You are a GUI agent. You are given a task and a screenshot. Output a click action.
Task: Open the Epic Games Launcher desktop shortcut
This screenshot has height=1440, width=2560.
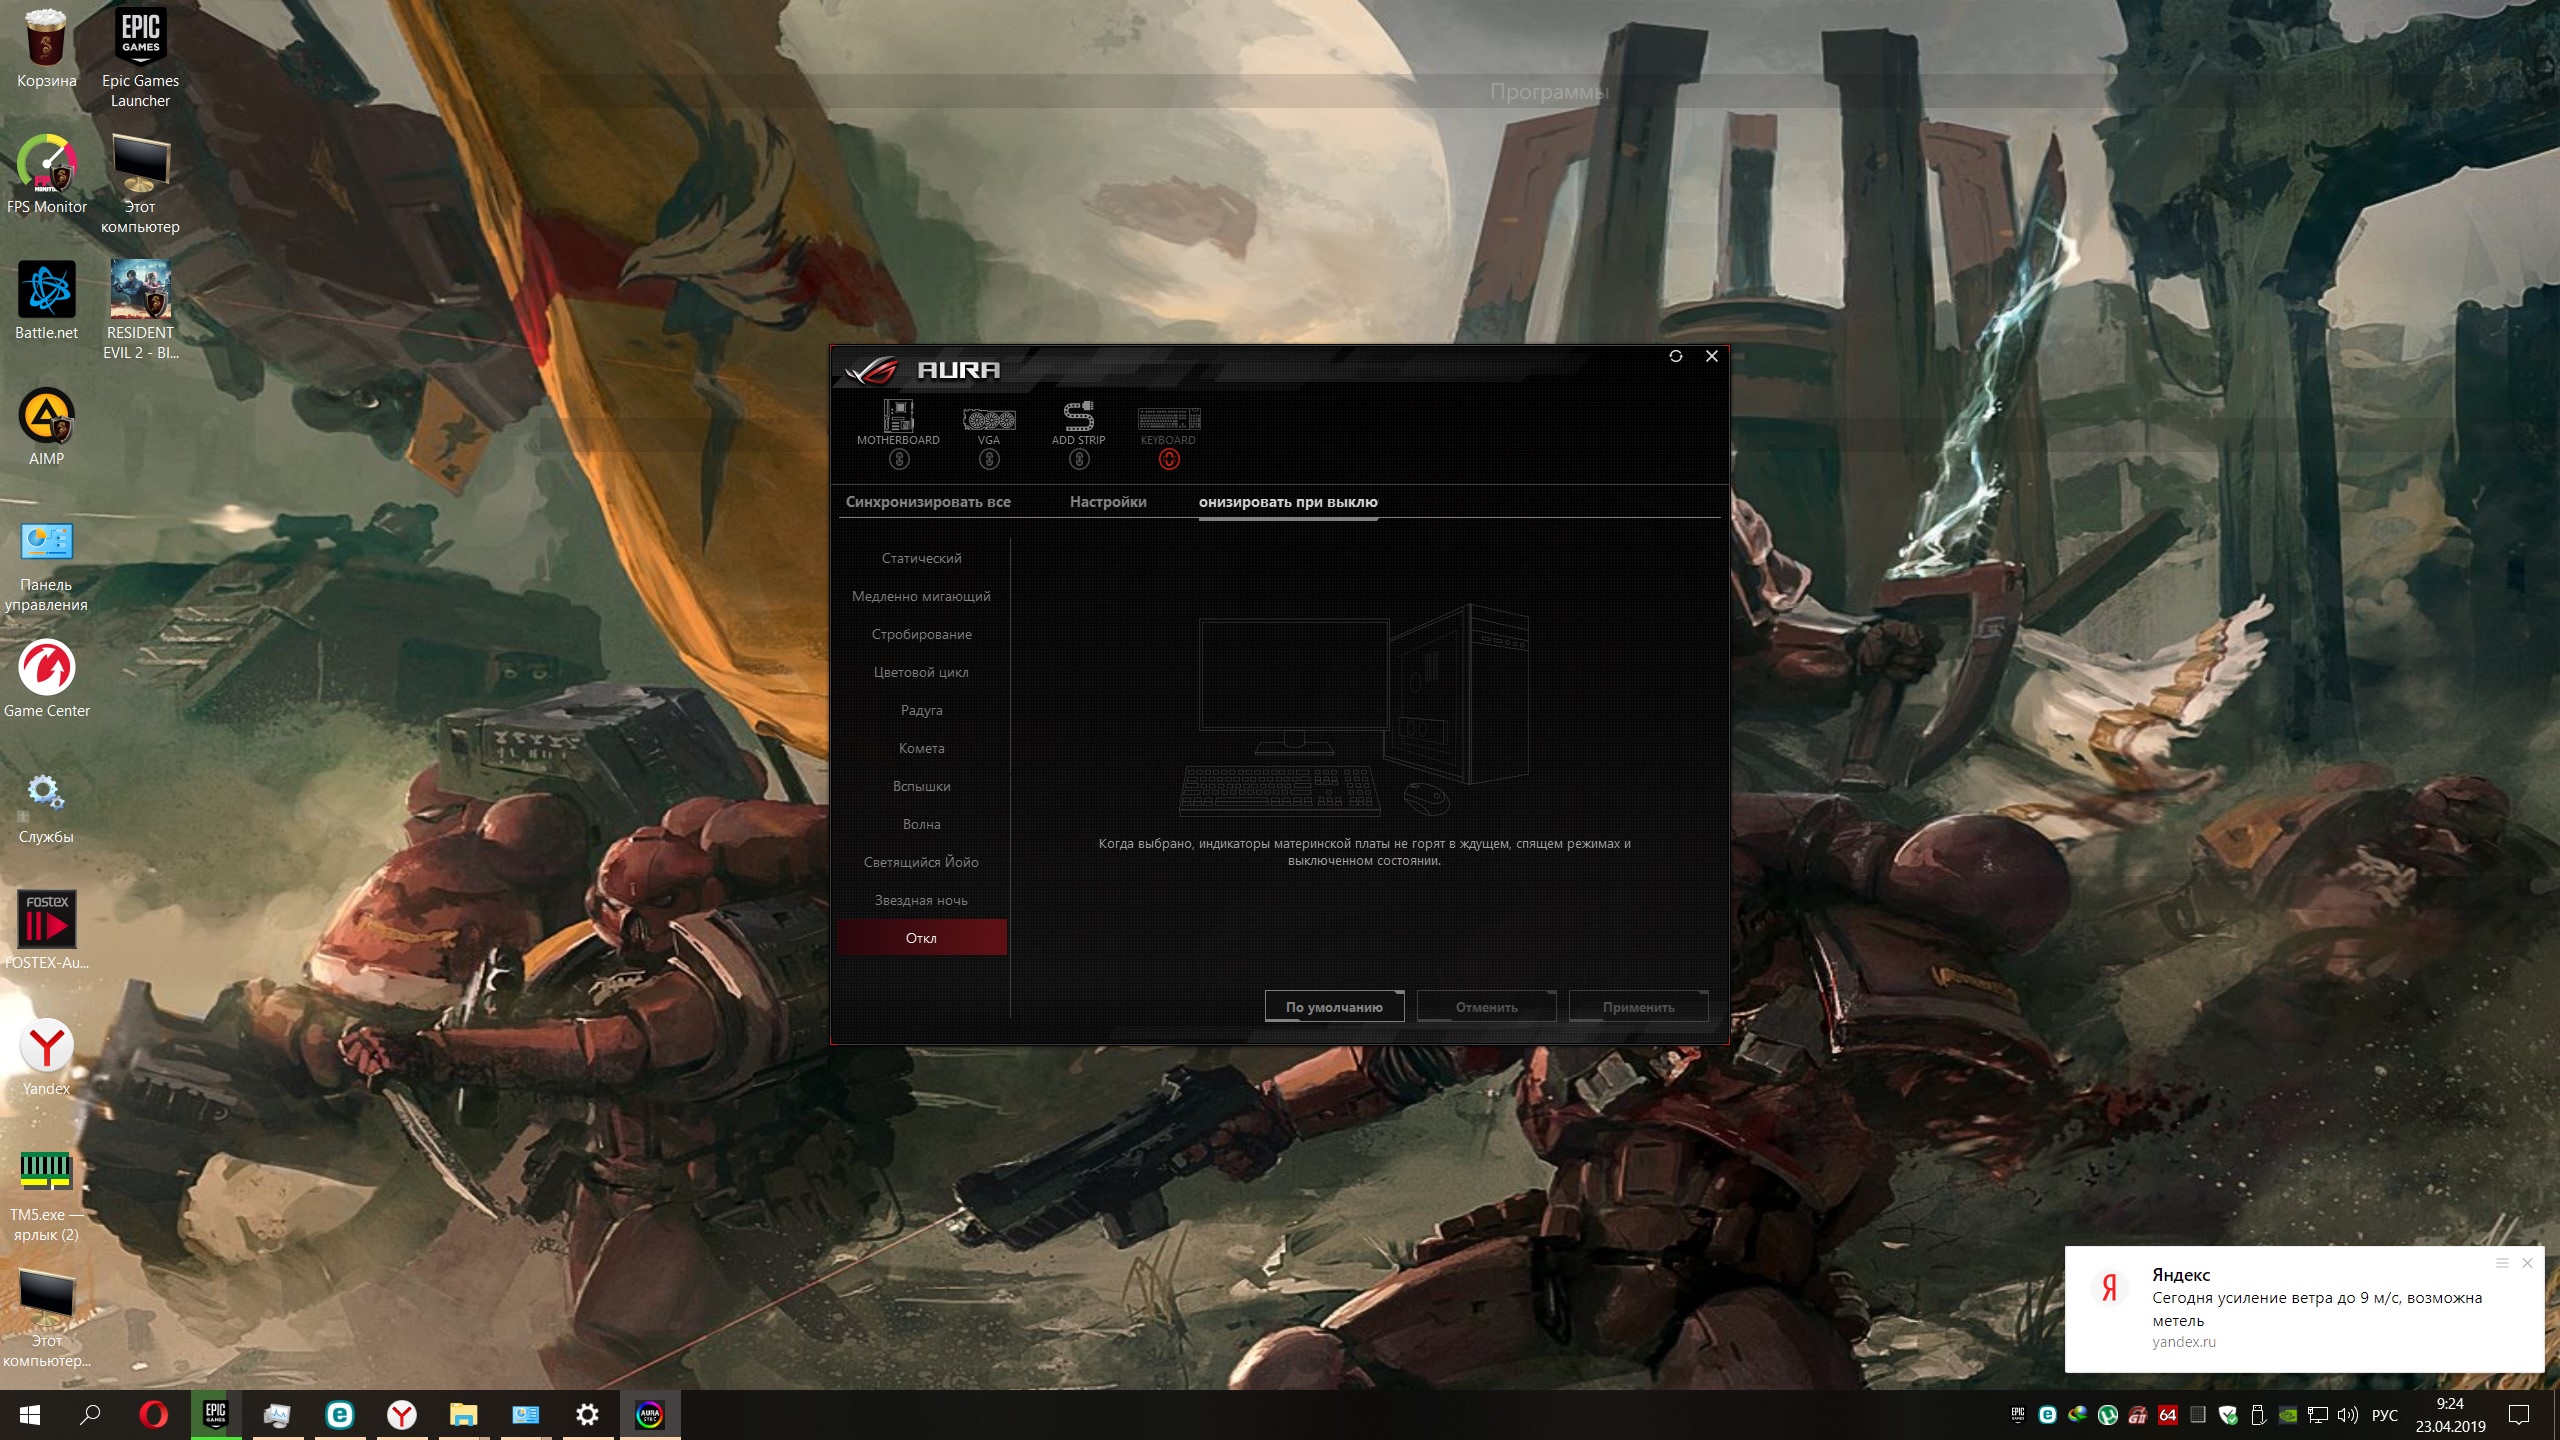point(140,56)
